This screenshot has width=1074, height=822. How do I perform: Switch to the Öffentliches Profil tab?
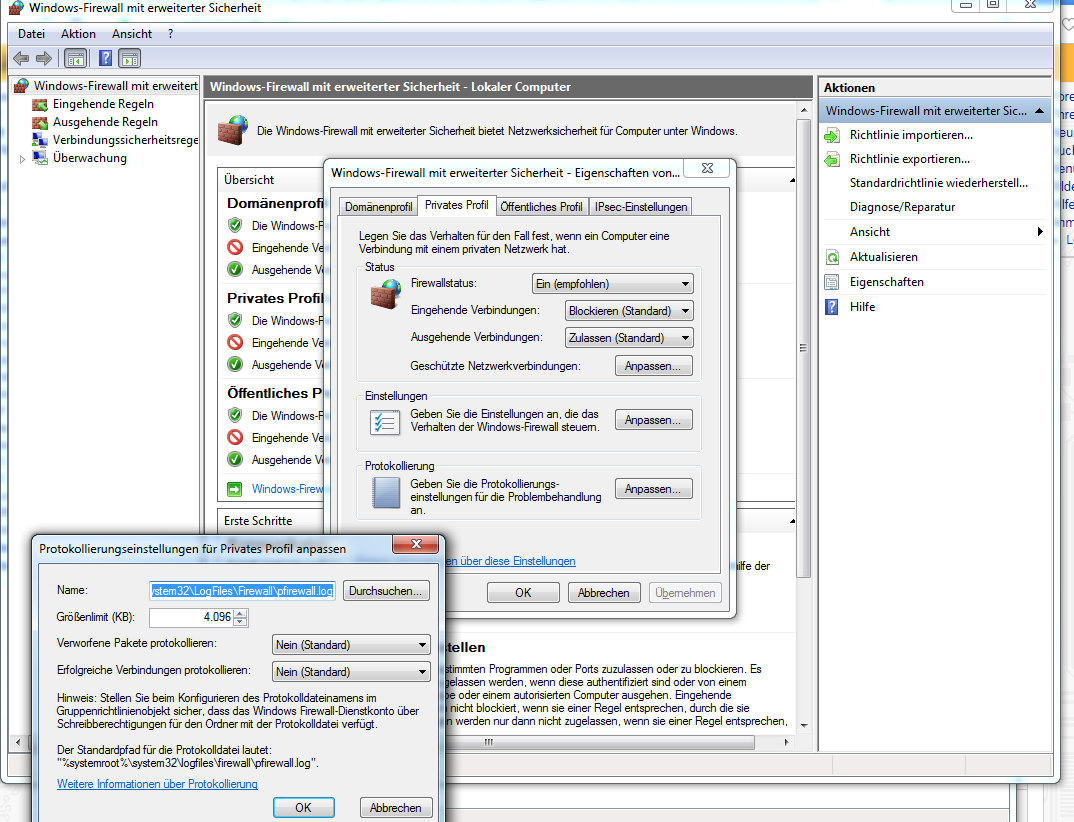pos(541,207)
